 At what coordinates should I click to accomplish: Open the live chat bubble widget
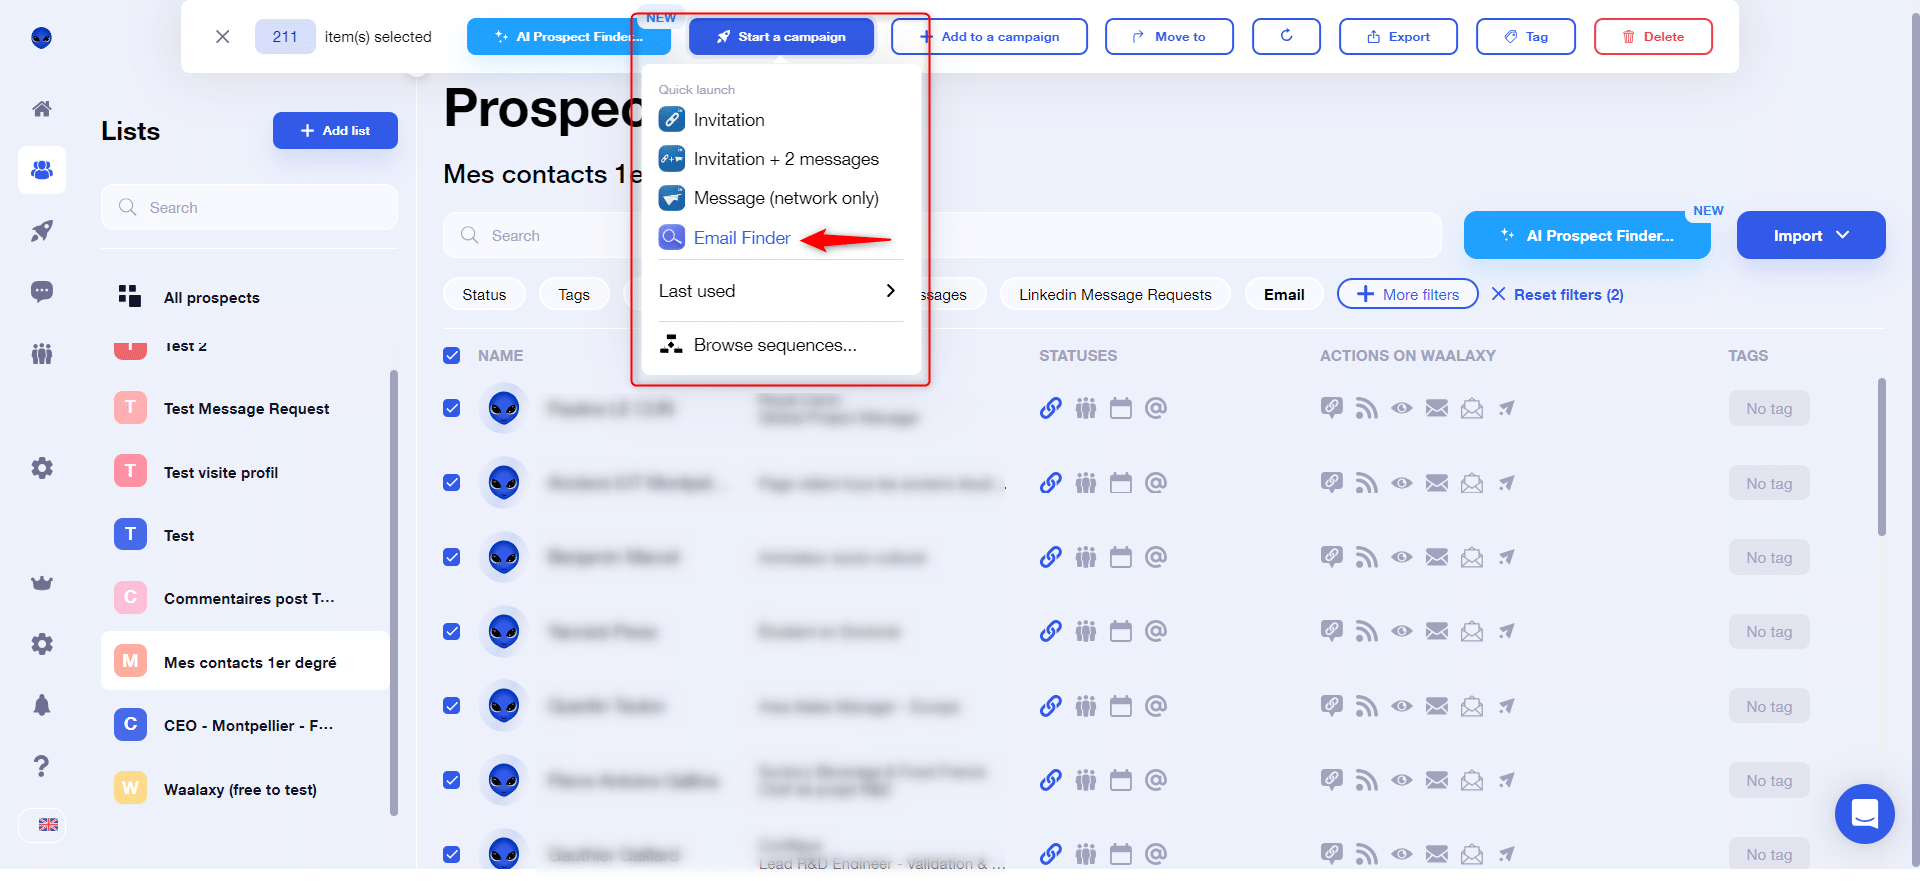[1865, 814]
